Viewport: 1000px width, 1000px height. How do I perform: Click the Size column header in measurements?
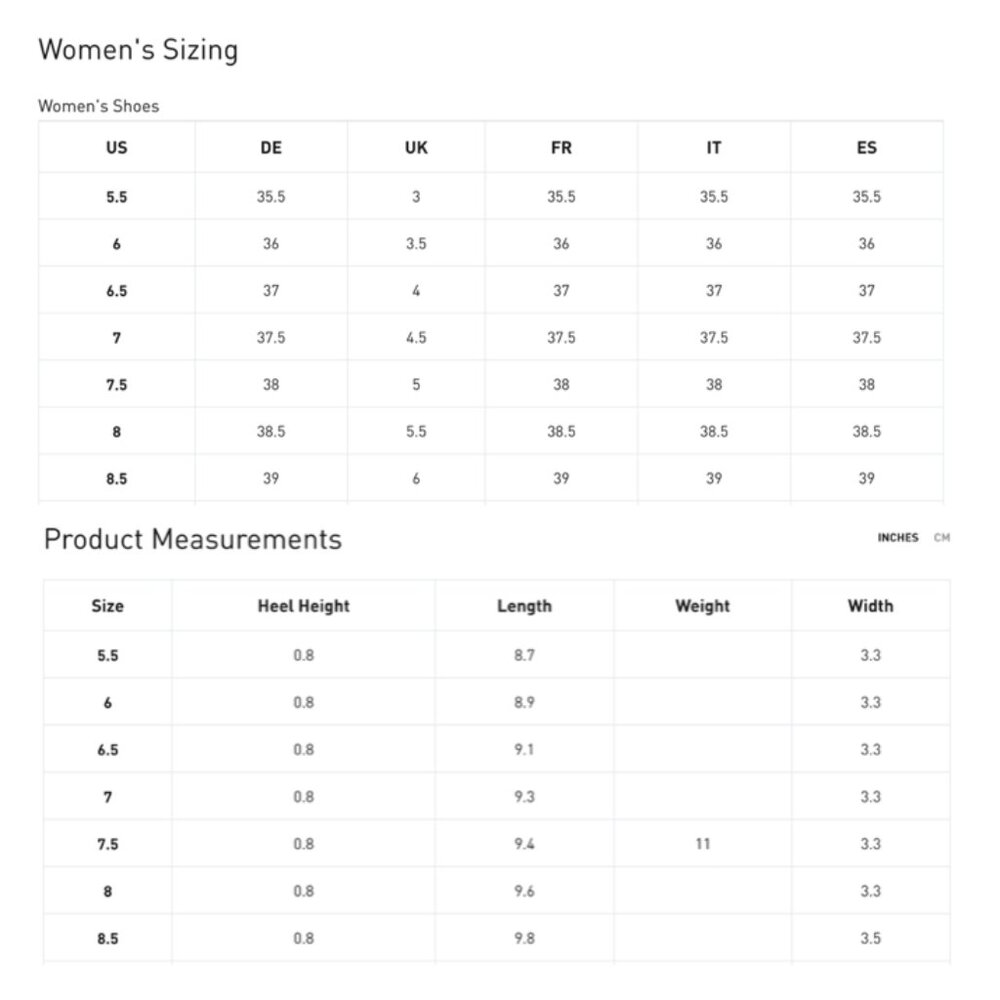107,606
